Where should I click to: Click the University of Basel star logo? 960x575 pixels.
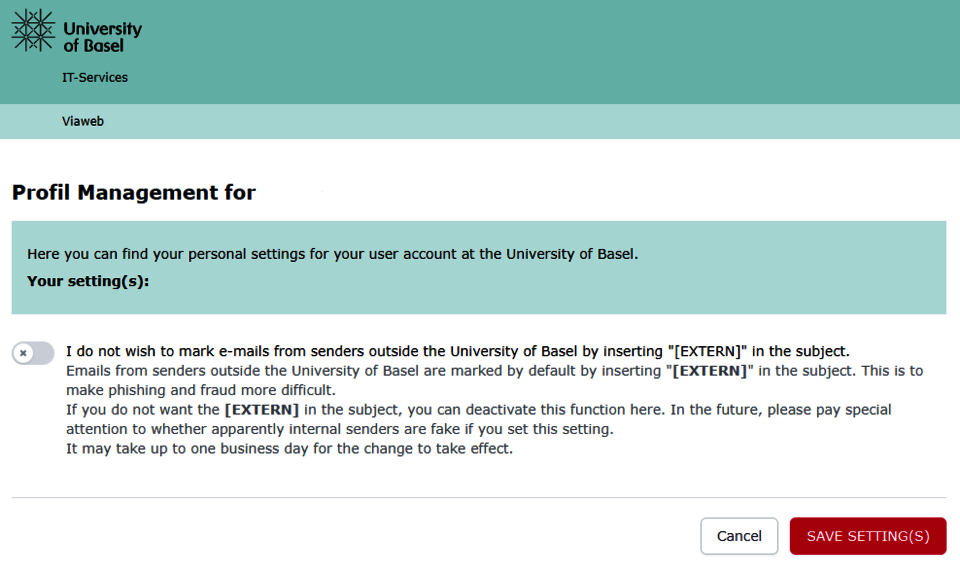(33, 30)
